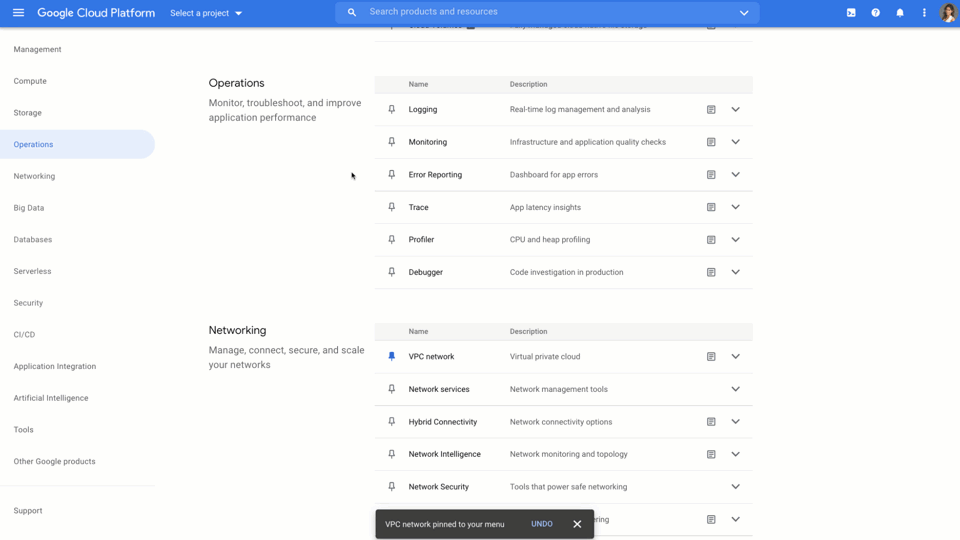The height and width of the screenshot is (540, 960).
Task: Open documentation icon for Trace
Action: click(711, 207)
